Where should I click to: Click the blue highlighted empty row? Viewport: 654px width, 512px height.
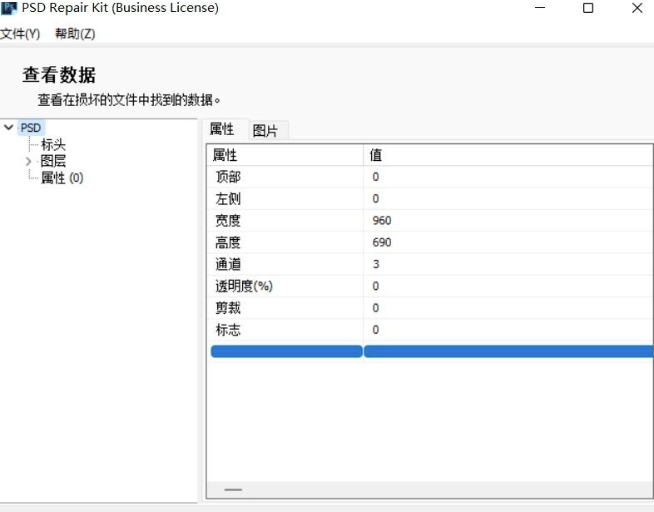[430, 351]
